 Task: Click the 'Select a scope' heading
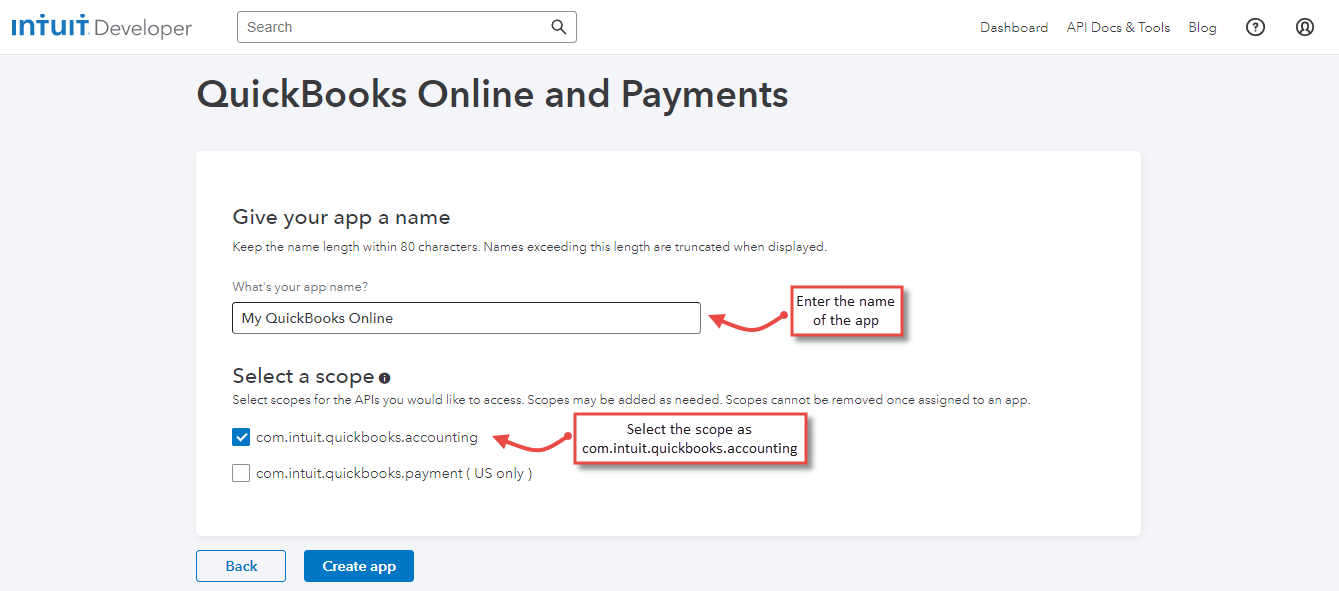coord(303,376)
